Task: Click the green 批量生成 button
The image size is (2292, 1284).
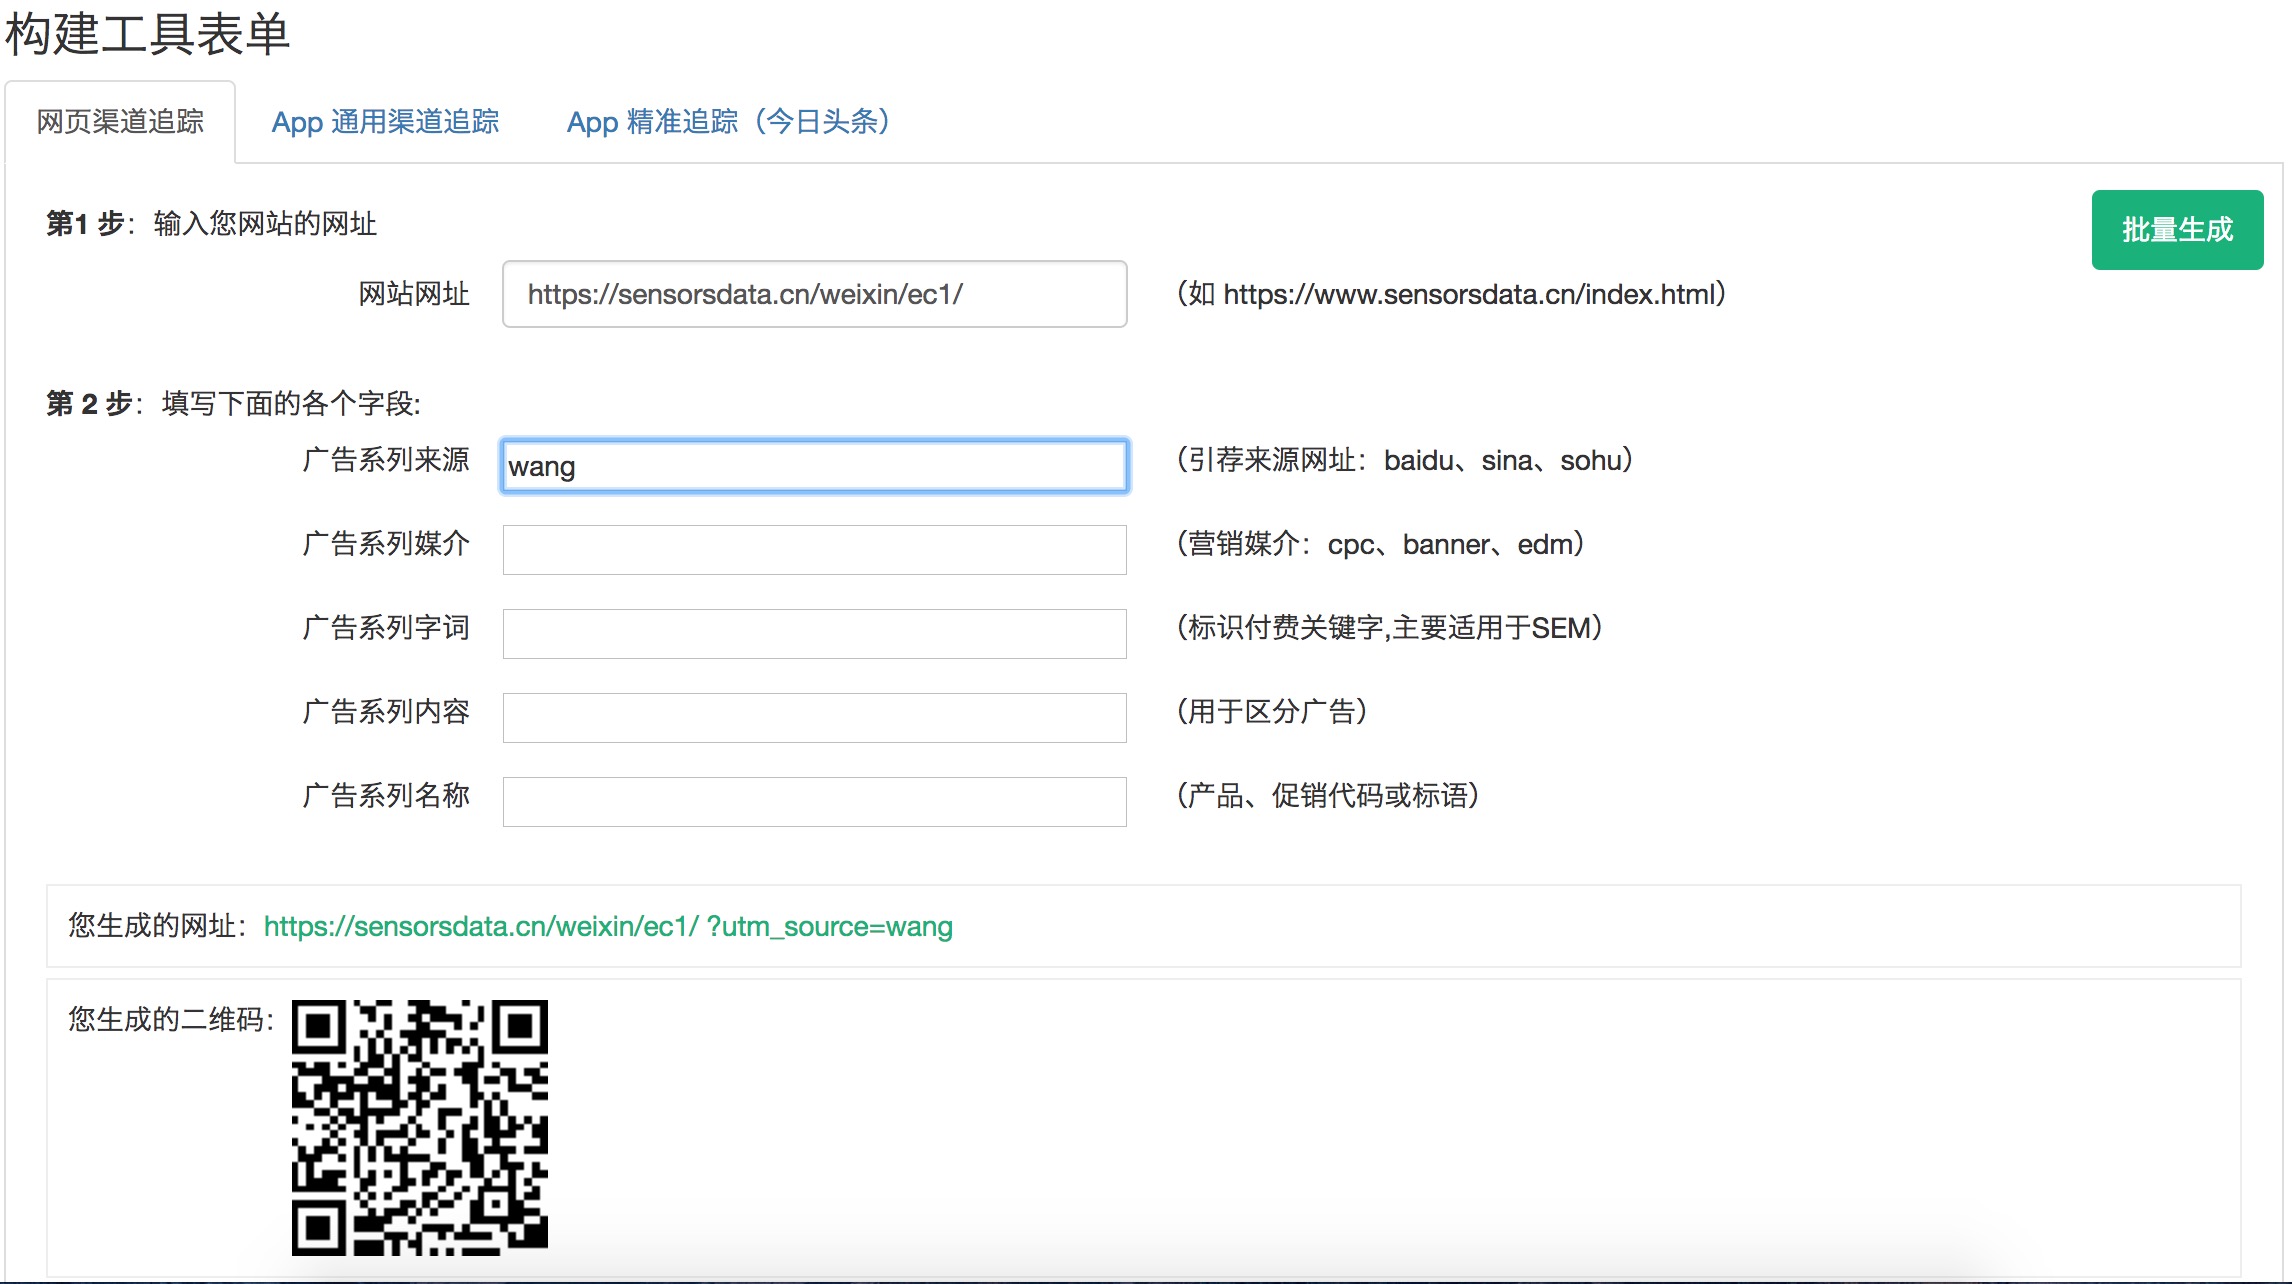Action: tap(2177, 230)
